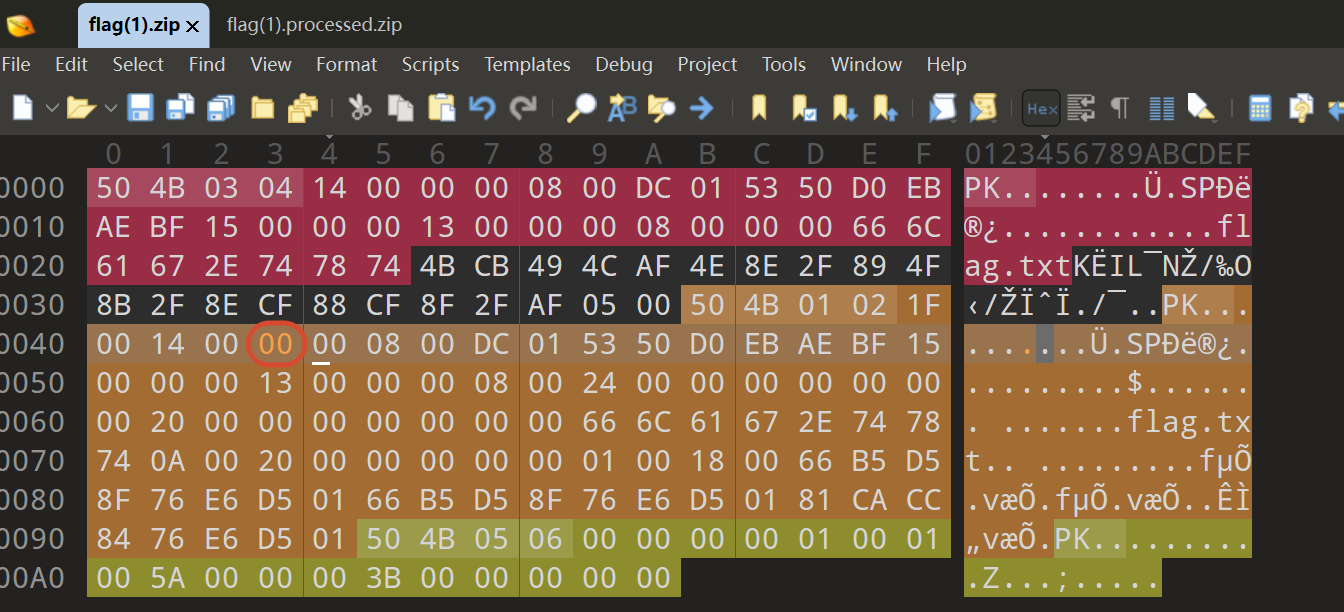Open the Tools menu
The image size is (1344, 612).
coord(784,64)
